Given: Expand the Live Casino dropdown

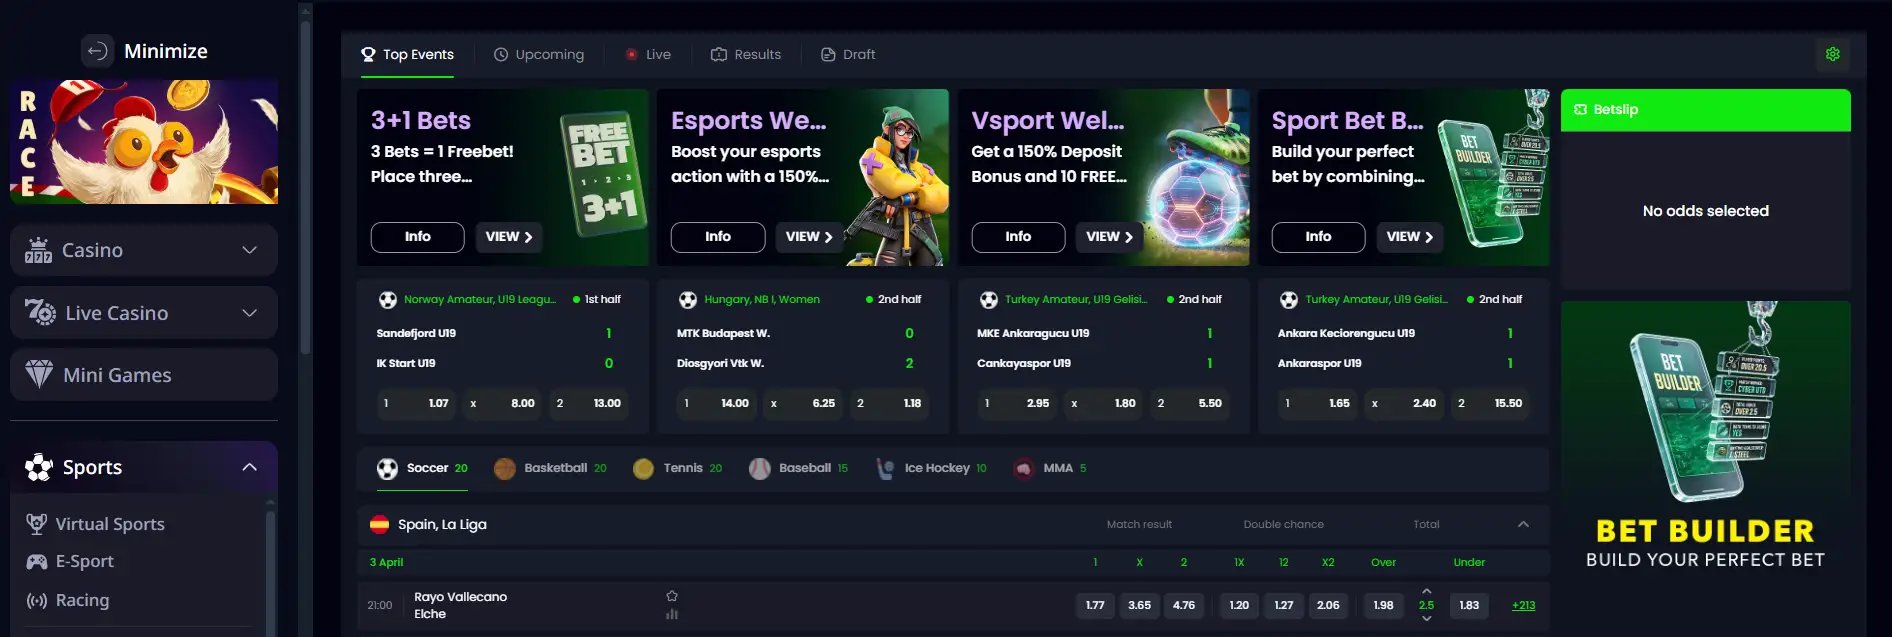Looking at the screenshot, I should (250, 313).
